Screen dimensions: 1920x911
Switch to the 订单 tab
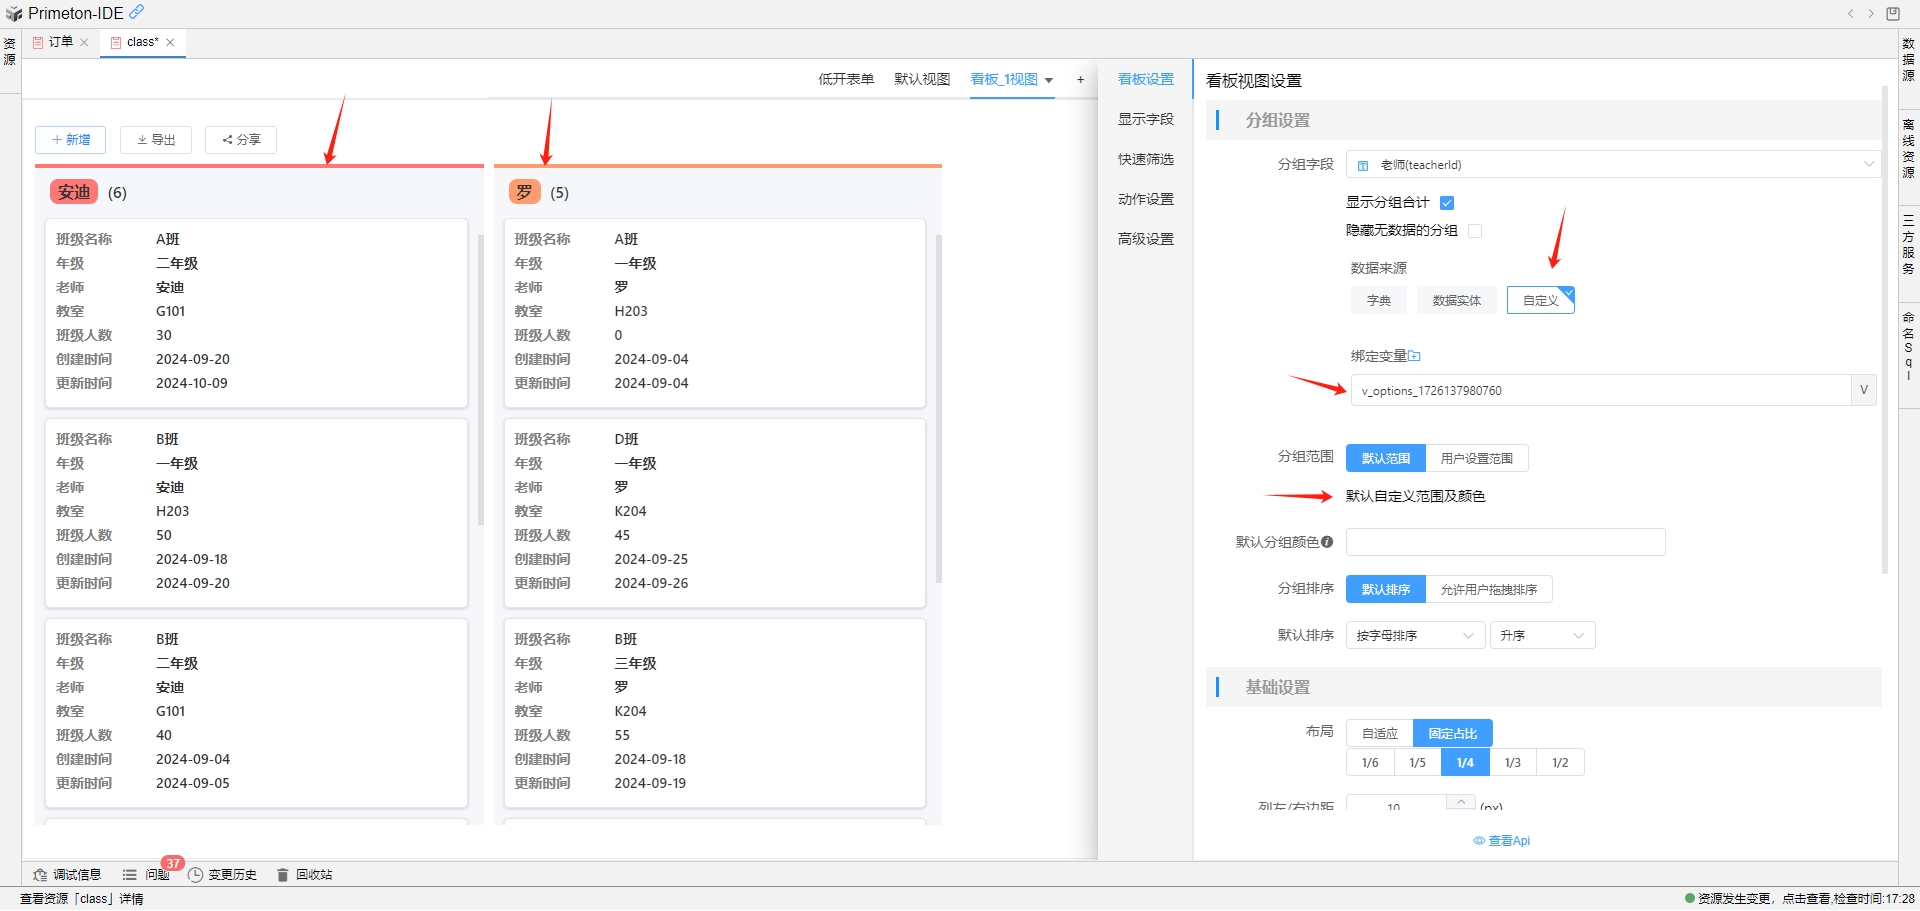click(x=60, y=42)
